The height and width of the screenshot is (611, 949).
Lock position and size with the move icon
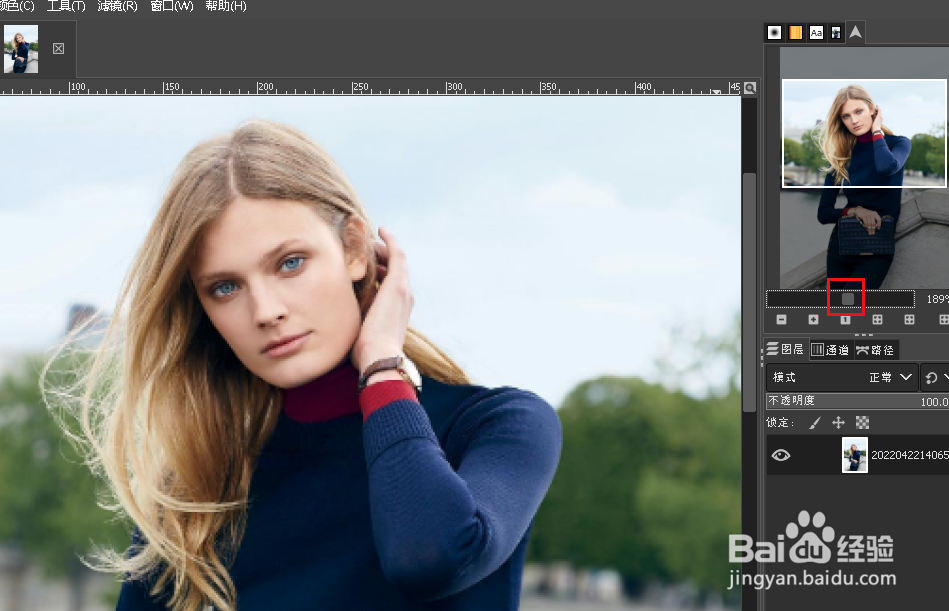[x=838, y=423]
